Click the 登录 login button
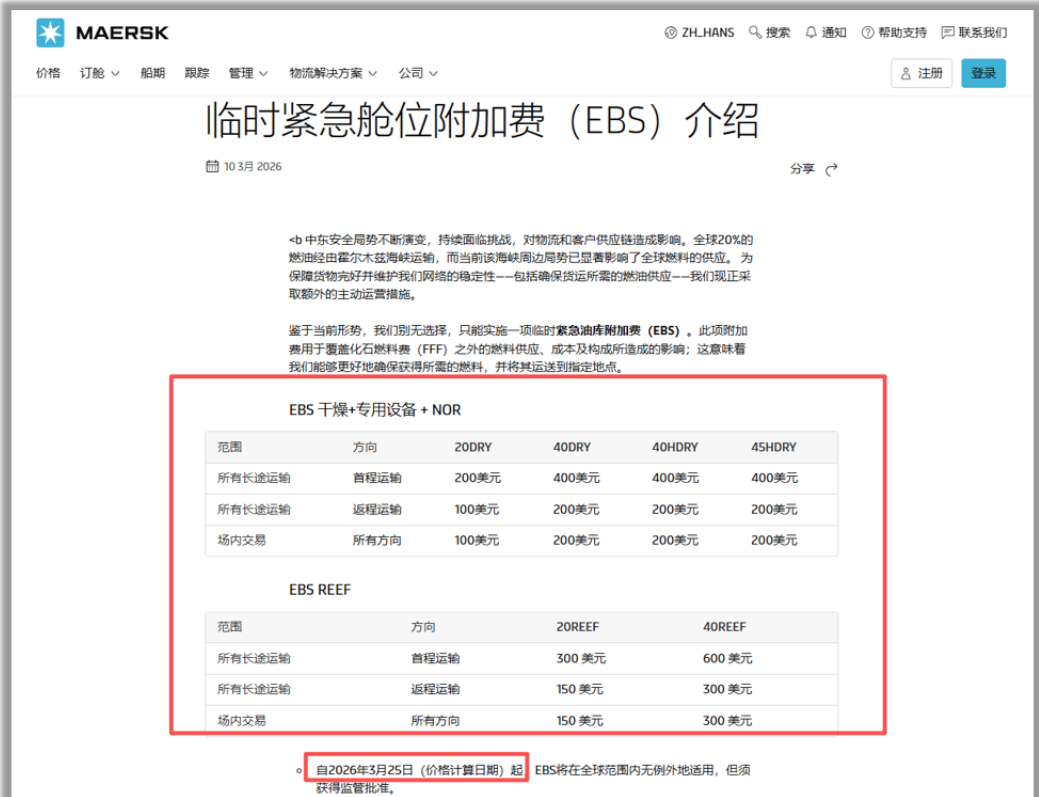 click(x=983, y=73)
